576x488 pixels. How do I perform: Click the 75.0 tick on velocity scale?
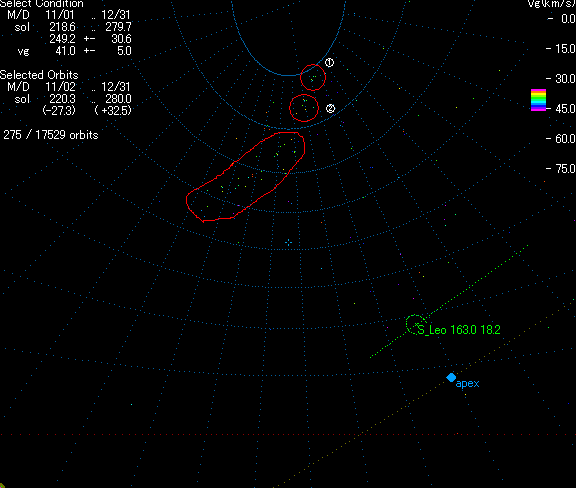pos(565,169)
